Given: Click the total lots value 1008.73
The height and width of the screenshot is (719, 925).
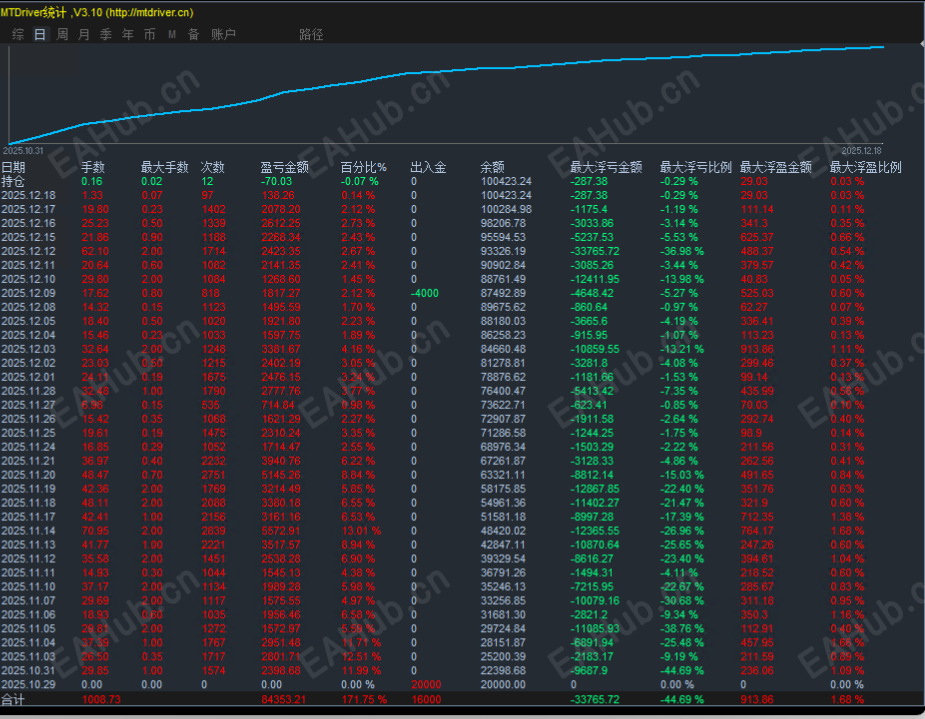Looking at the screenshot, I should point(101,700).
